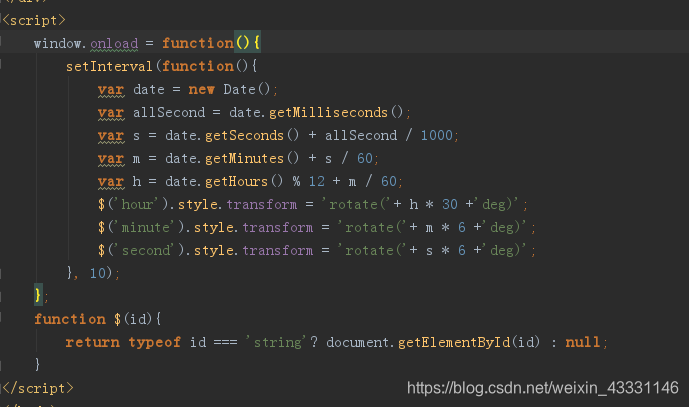Click 'var' on the 'date = new Date' line
This screenshot has width=689, height=407.
click(111, 89)
